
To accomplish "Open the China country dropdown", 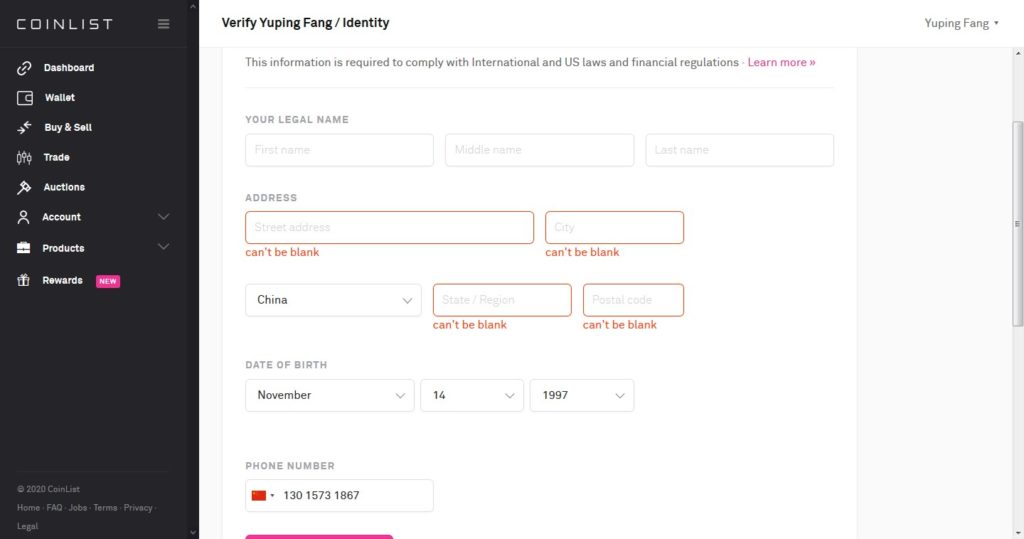I will [x=333, y=300].
